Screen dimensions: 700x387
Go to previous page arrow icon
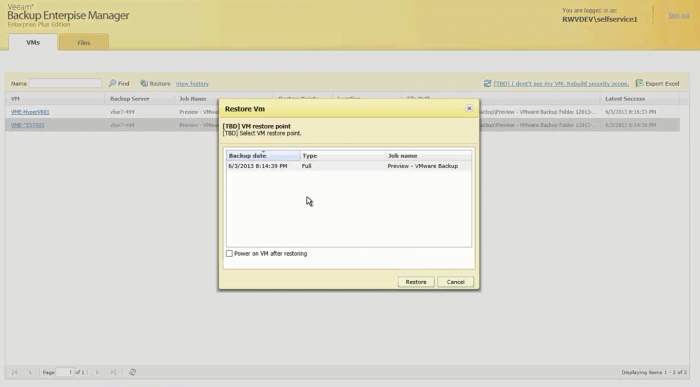[x=30, y=372]
